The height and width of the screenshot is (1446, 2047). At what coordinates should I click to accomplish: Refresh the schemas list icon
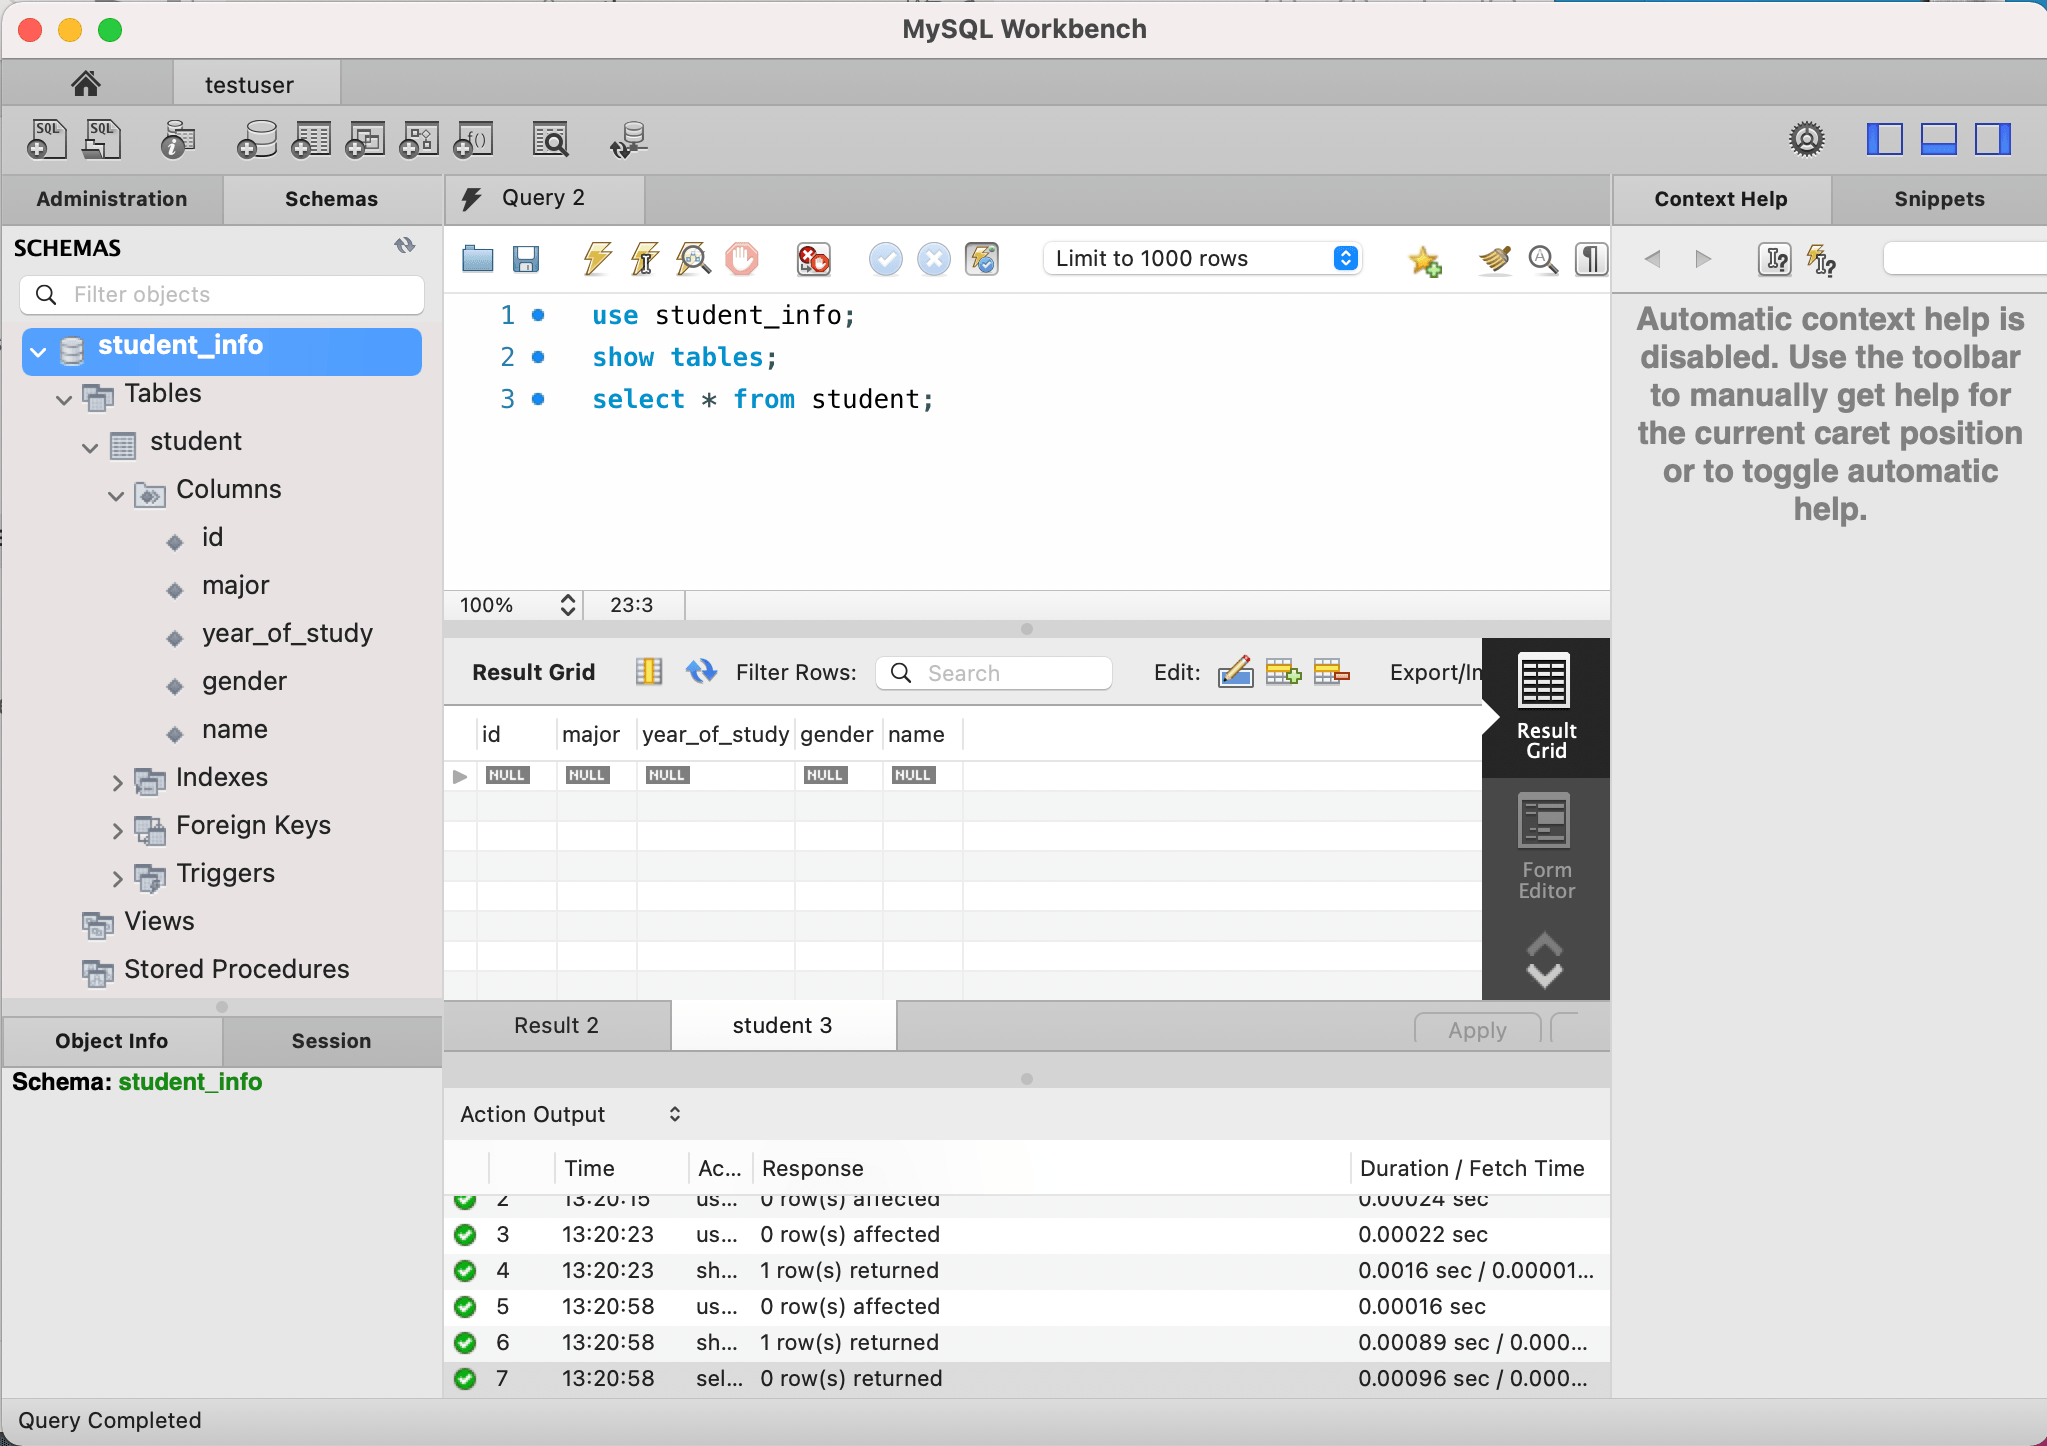pyautogui.click(x=404, y=246)
